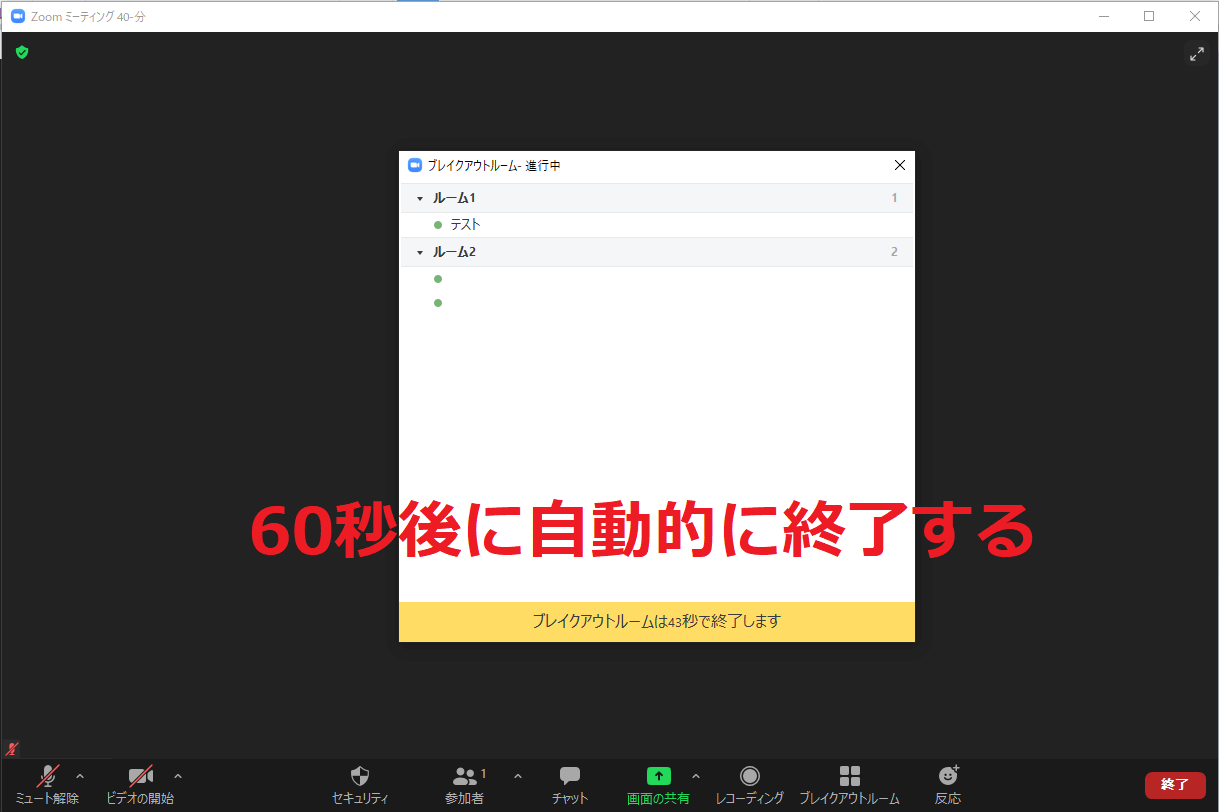Open the Participants panel icon
Screen dimensions: 1219x812
tap(465, 777)
